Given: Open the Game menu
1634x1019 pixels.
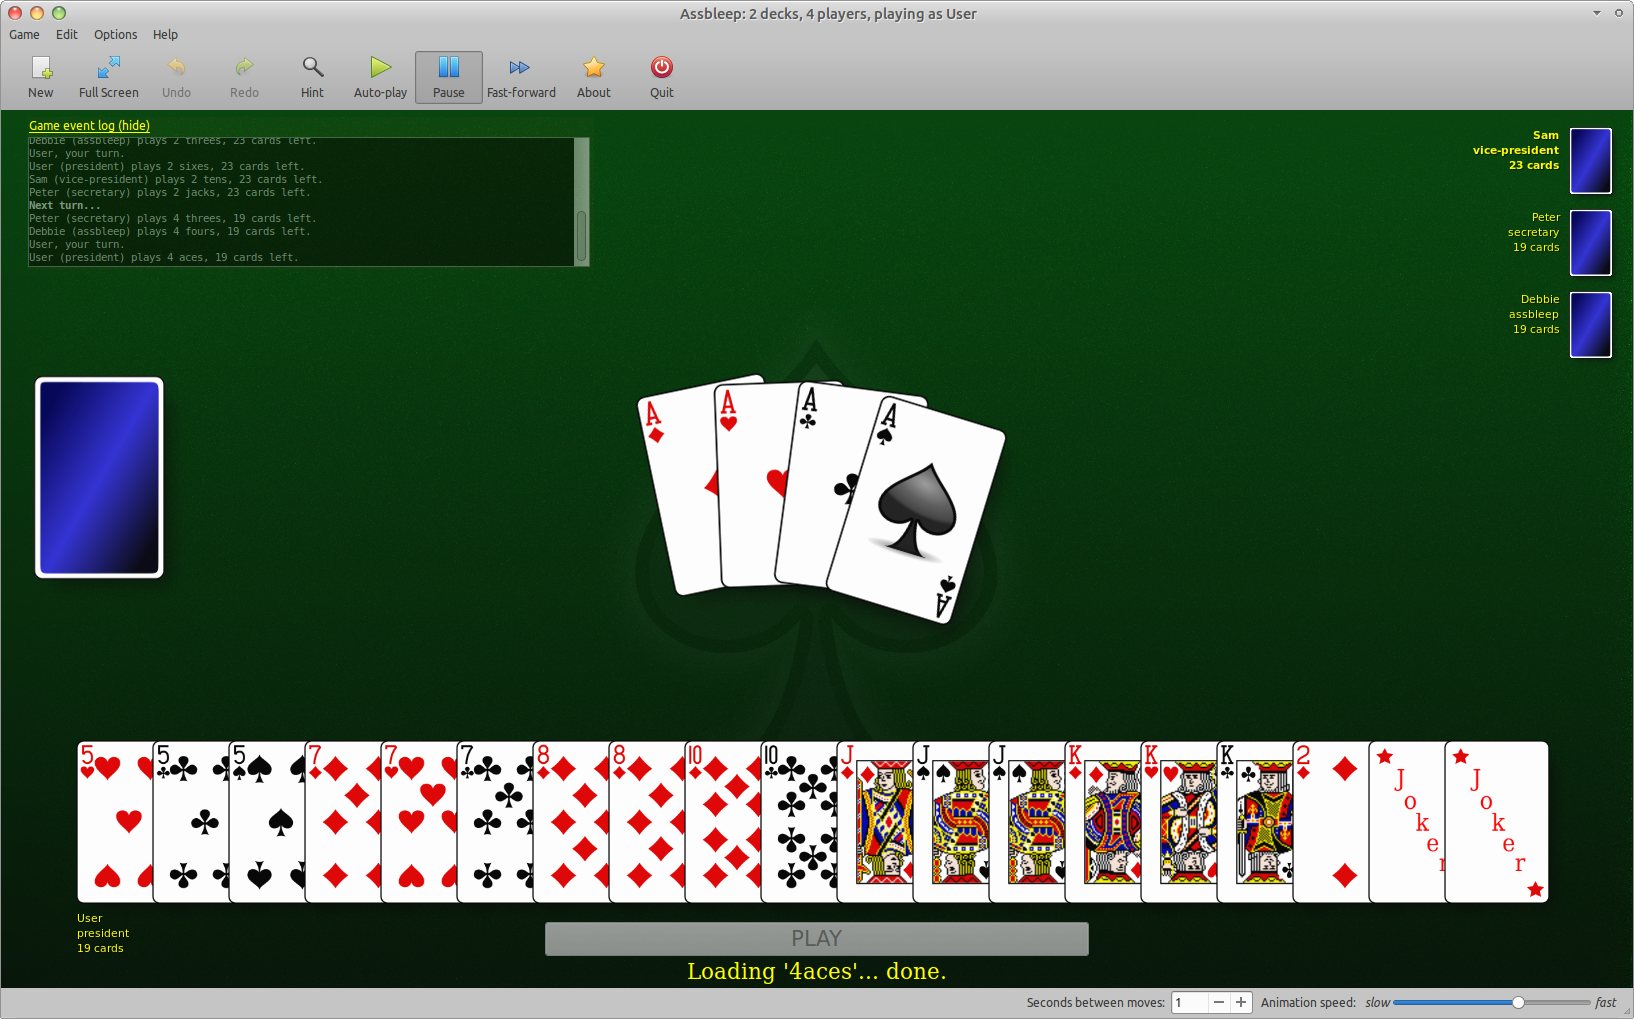Looking at the screenshot, I should click(24, 34).
